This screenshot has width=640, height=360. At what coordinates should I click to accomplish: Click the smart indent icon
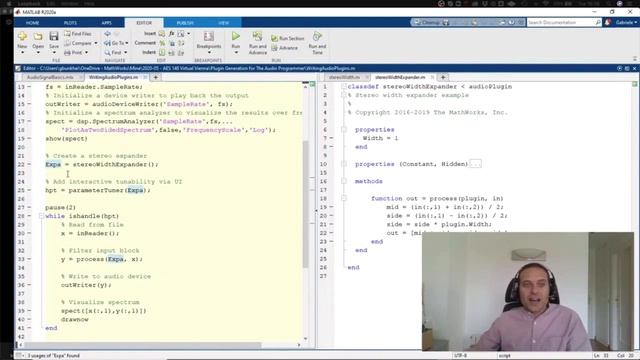point(162,53)
